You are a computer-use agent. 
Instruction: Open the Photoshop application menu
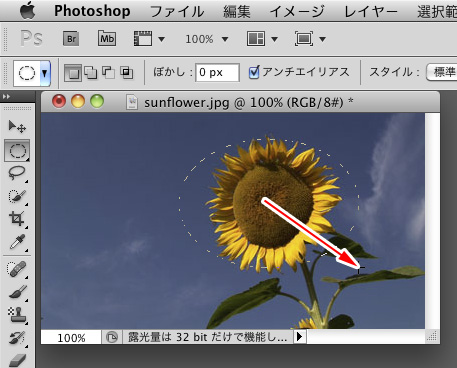(92, 11)
